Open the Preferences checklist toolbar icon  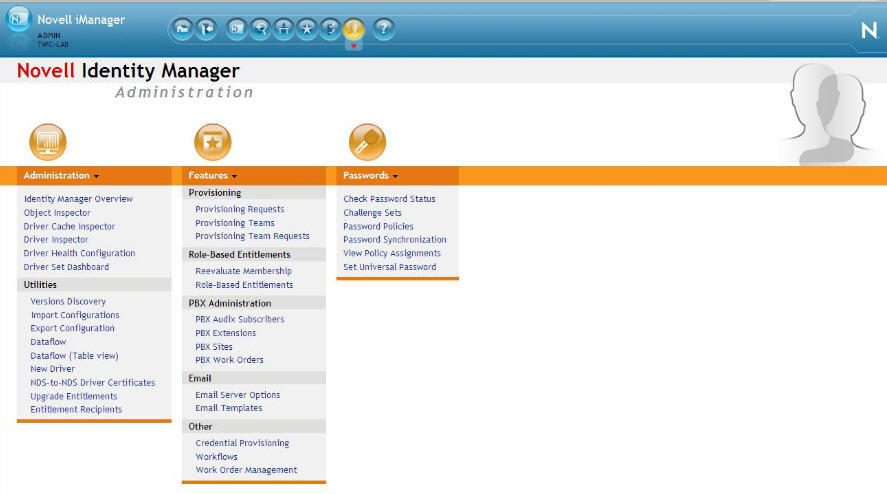(330, 28)
